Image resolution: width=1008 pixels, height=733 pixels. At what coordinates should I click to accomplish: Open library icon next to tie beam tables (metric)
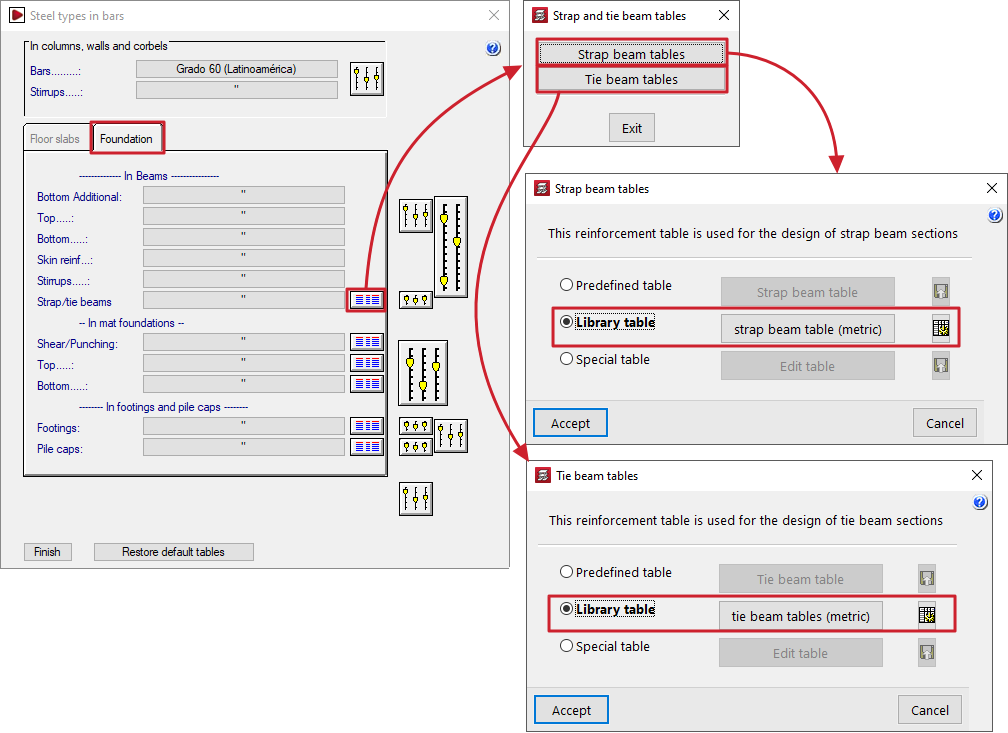point(927,615)
